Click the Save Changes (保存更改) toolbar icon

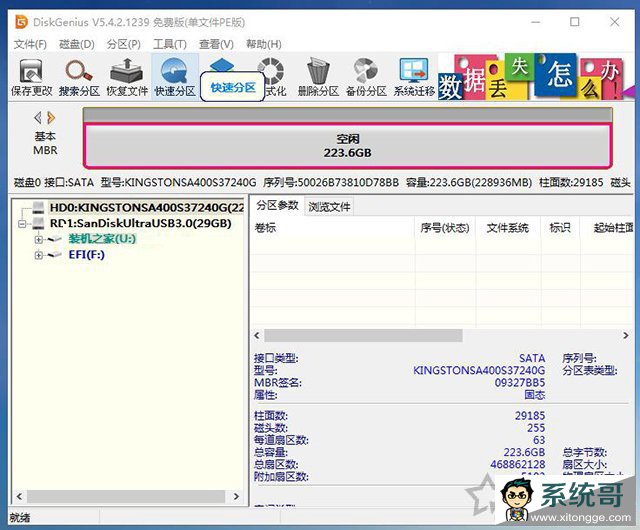[x=31, y=78]
